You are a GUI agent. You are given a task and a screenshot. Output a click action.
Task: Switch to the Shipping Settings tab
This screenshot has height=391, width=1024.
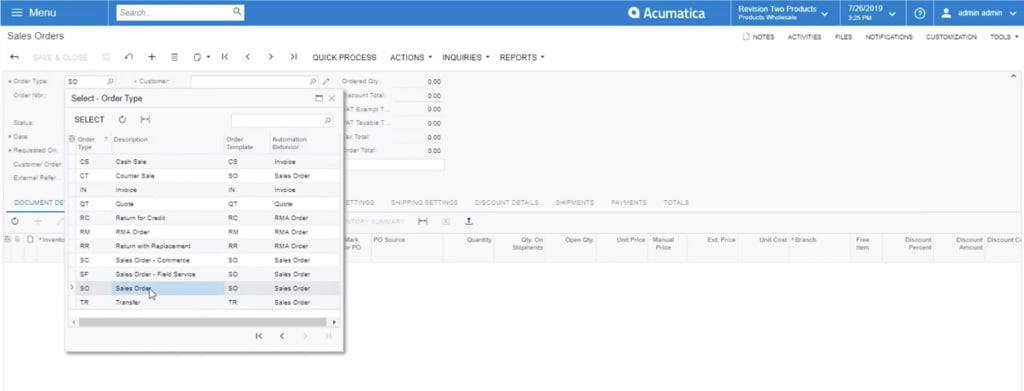coord(424,203)
